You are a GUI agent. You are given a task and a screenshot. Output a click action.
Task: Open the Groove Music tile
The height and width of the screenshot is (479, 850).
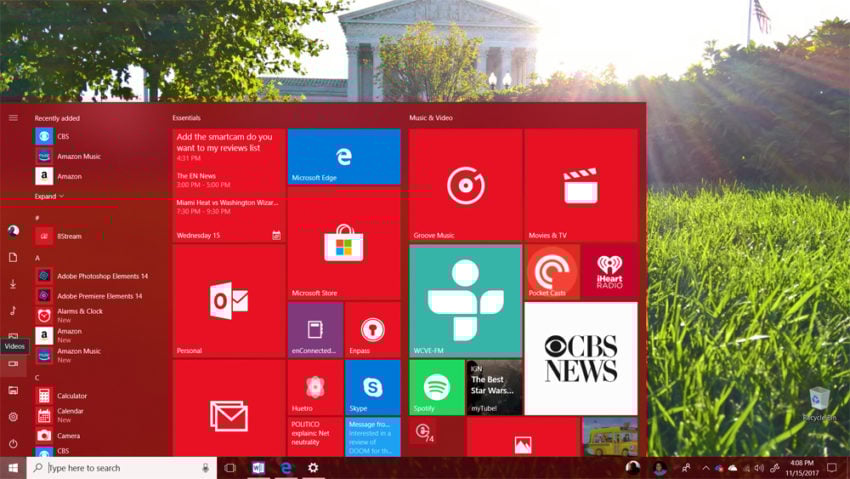tap(466, 185)
